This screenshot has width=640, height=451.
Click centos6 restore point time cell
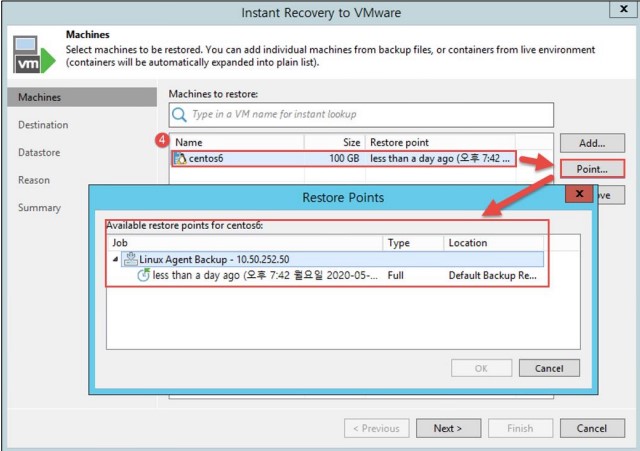pos(440,158)
